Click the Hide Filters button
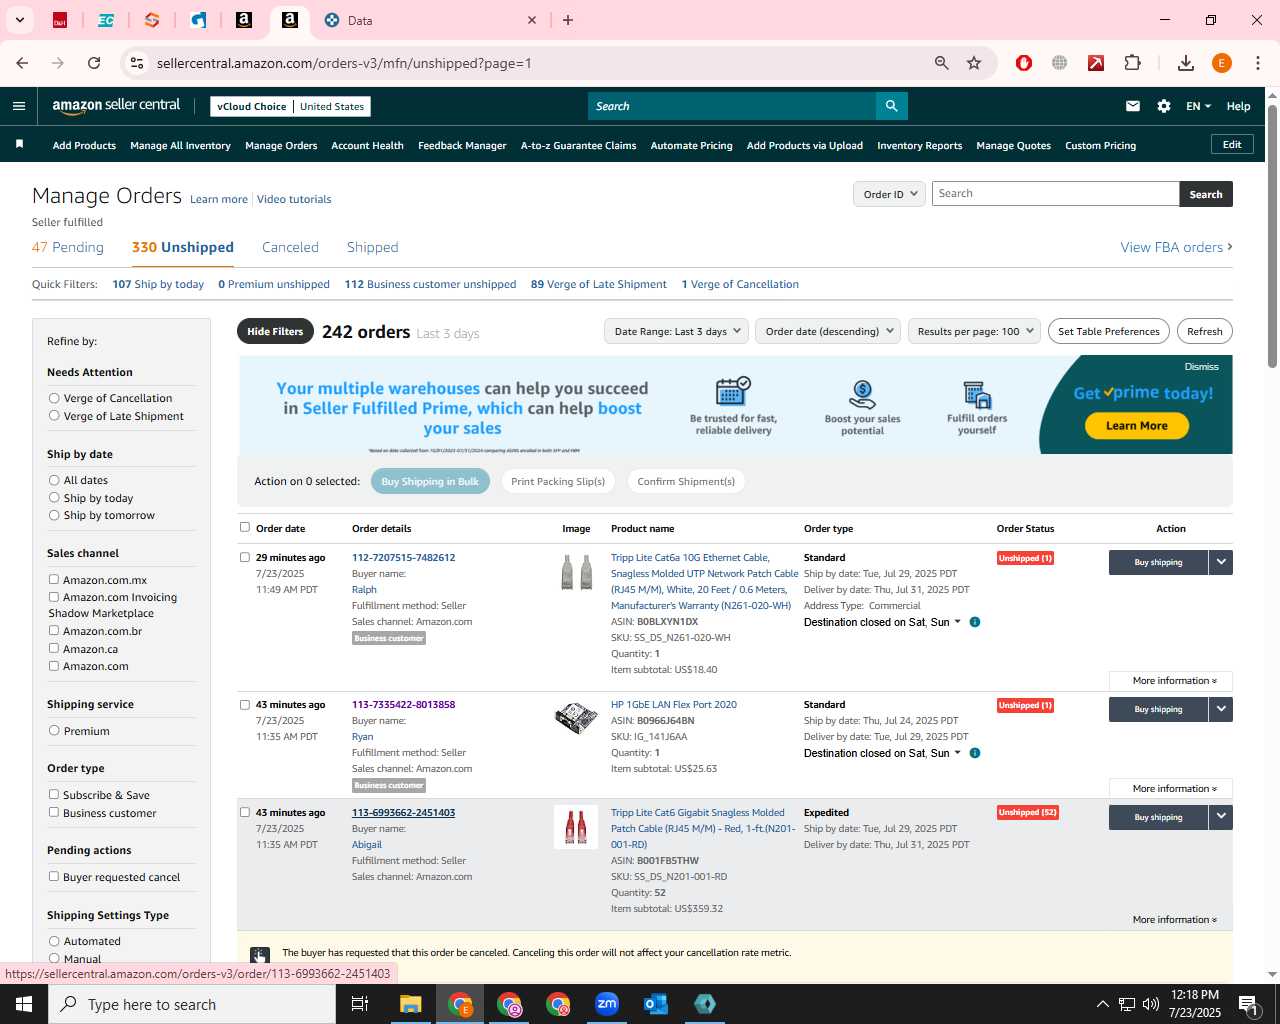The width and height of the screenshot is (1280, 1024). pos(275,331)
